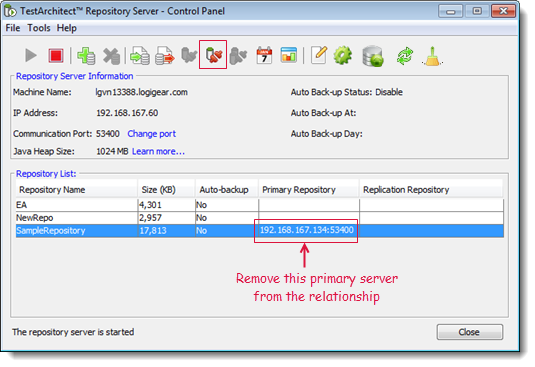
Task: Refresh using the green circular arrows icon
Action: click(405, 56)
